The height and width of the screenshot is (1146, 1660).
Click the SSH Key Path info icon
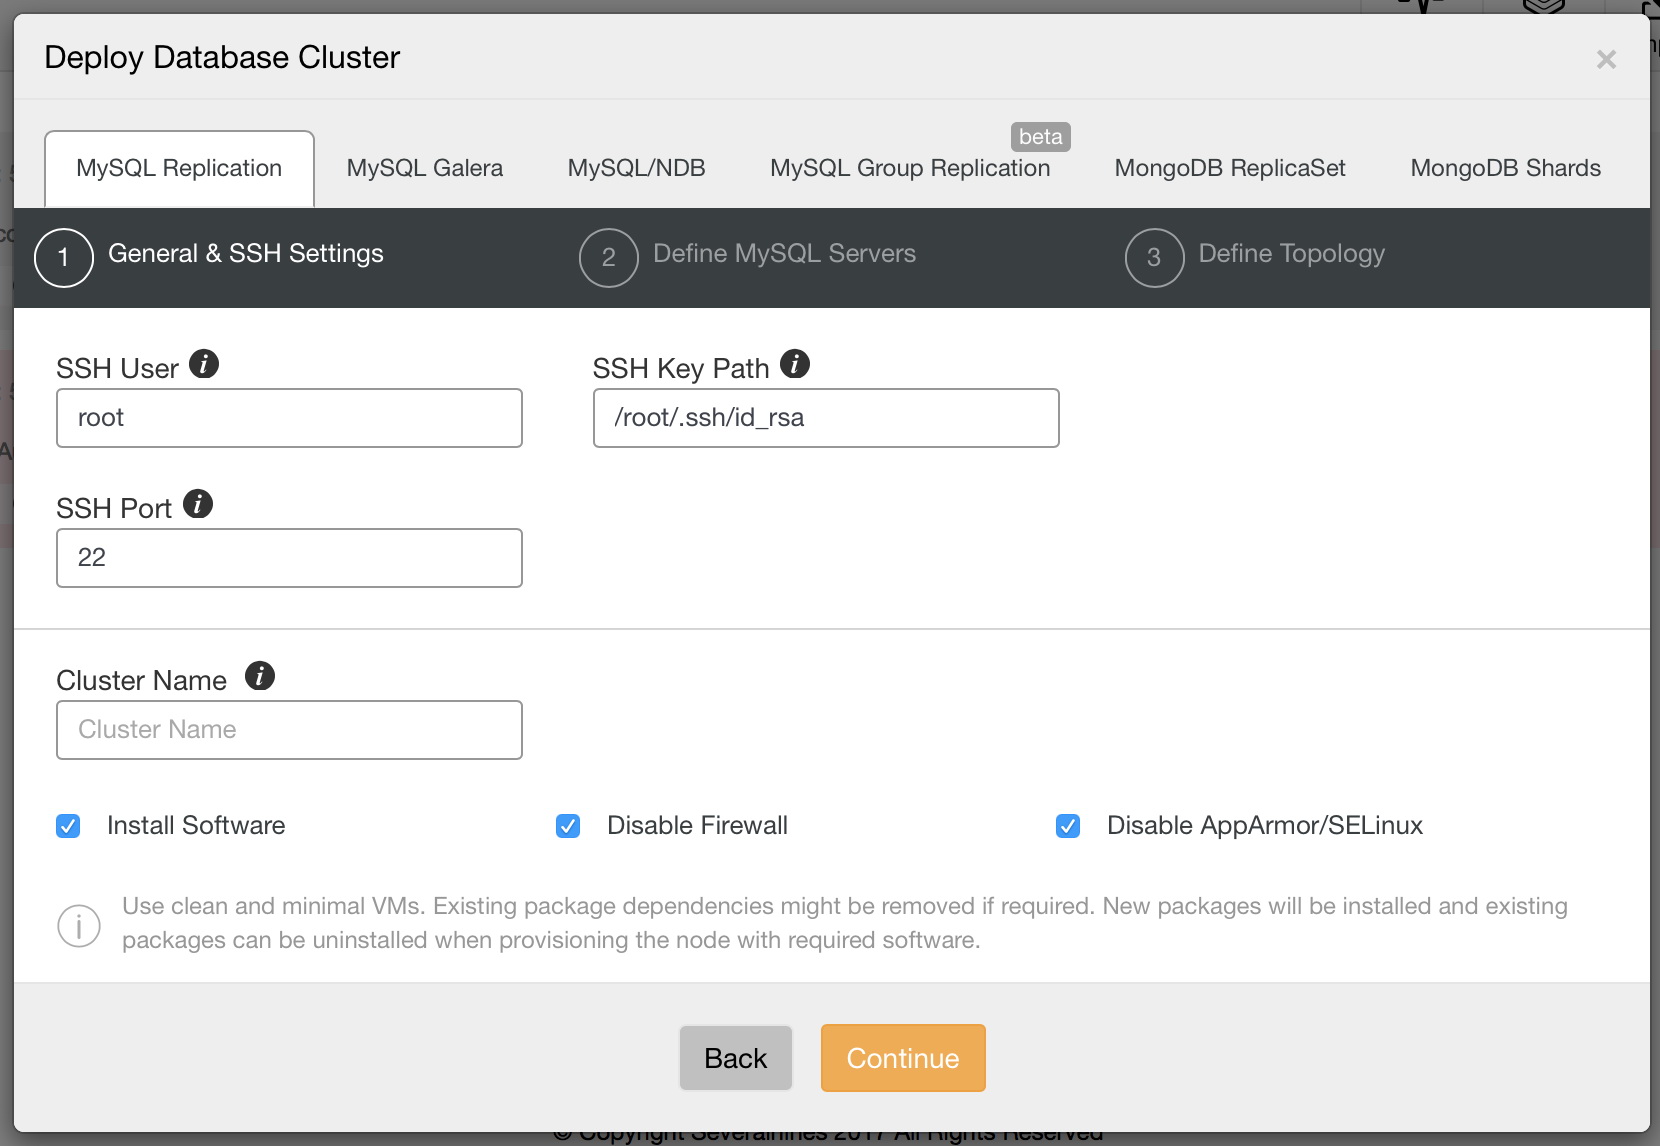[x=795, y=364]
